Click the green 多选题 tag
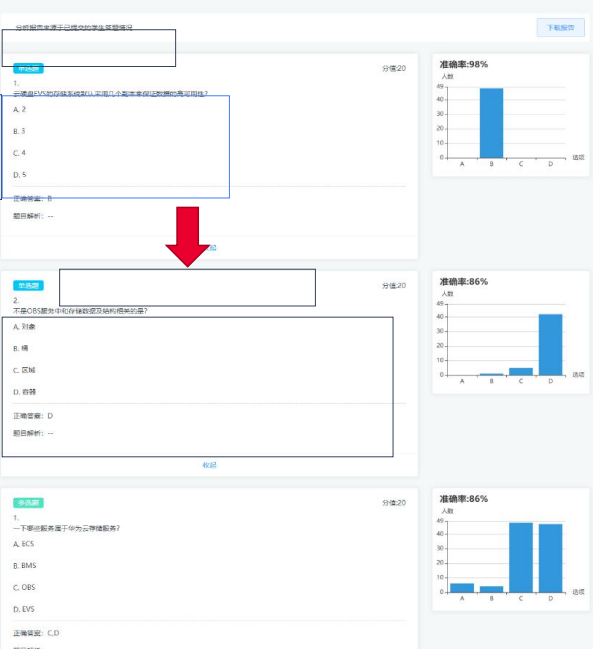593x649 pixels. (x=28, y=503)
